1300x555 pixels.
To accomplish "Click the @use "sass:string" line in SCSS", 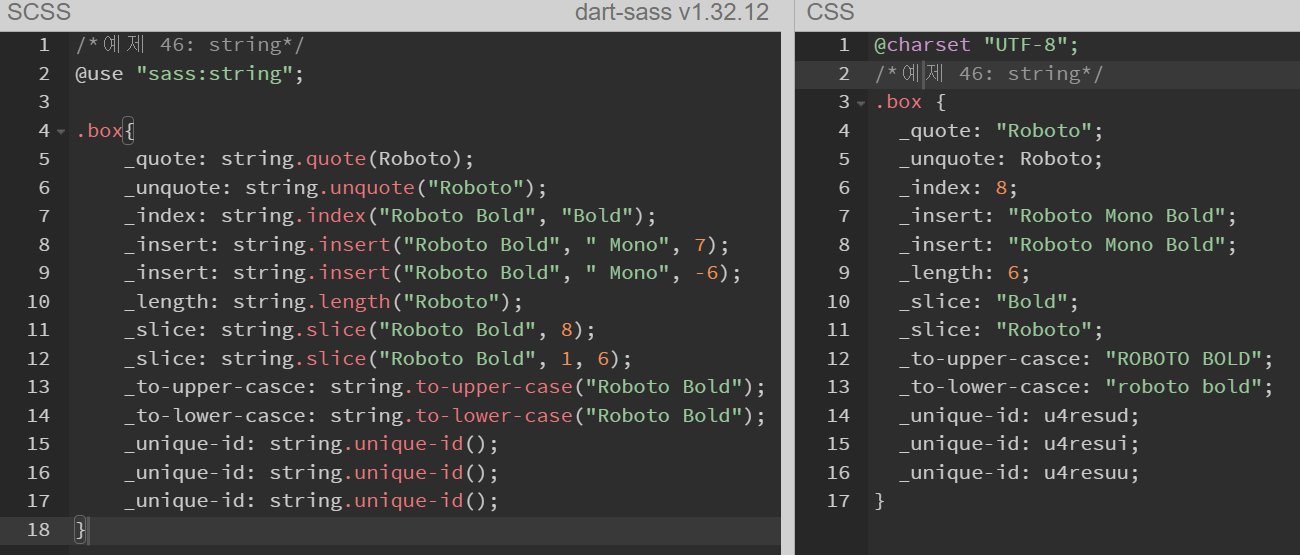I will point(189,74).
